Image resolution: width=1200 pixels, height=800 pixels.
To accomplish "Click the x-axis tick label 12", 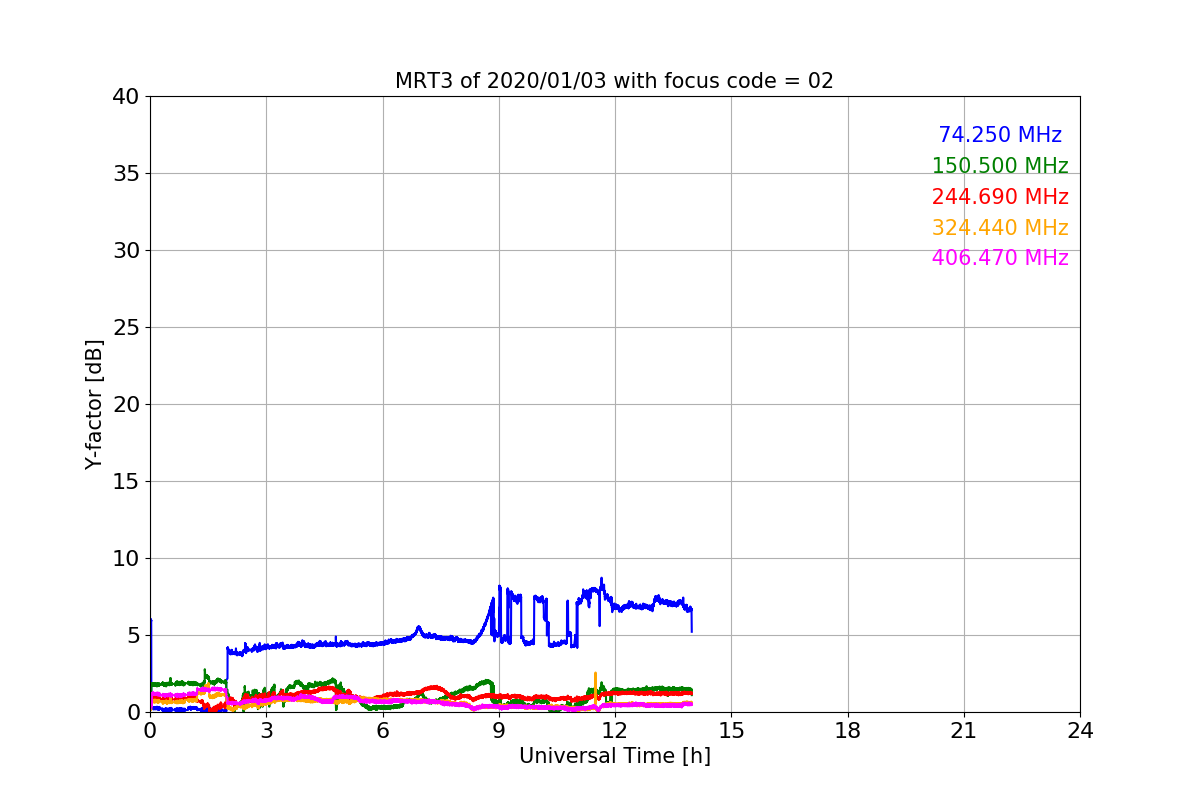I will tap(615, 731).
